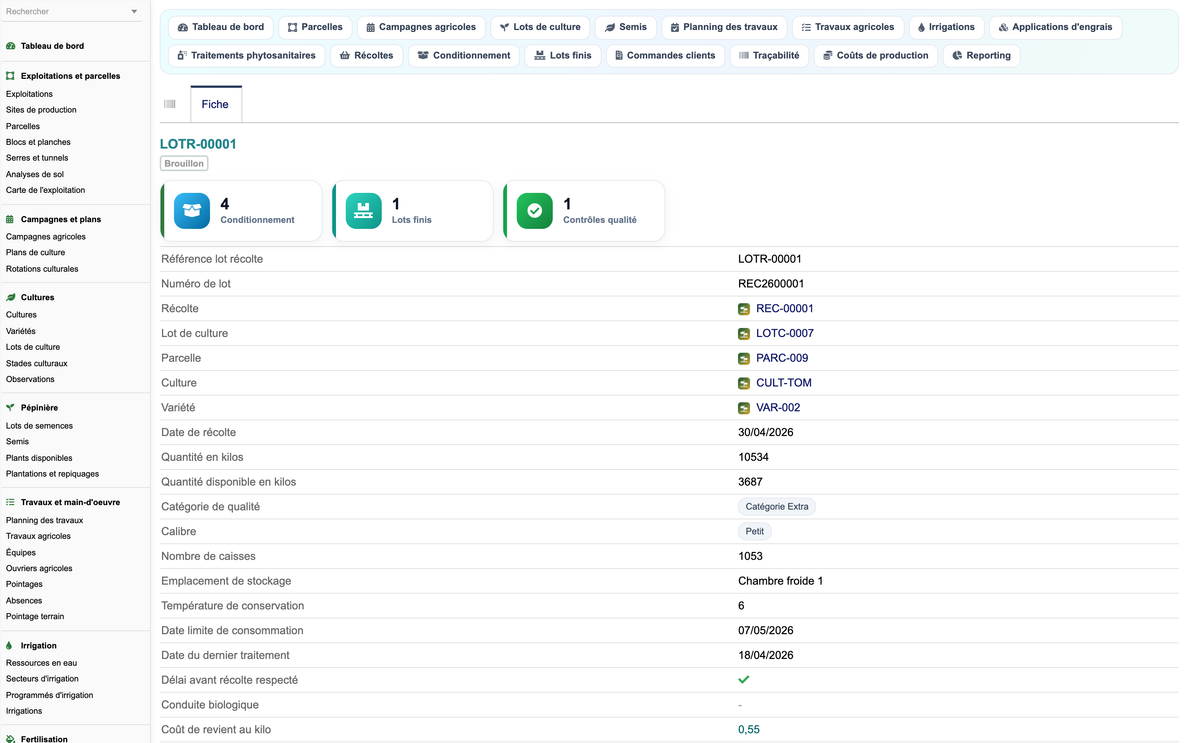1200x743 pixels.
Task: Toggle the Délai avant récolte respecté checkmark
Action: [x=744, y=680]
